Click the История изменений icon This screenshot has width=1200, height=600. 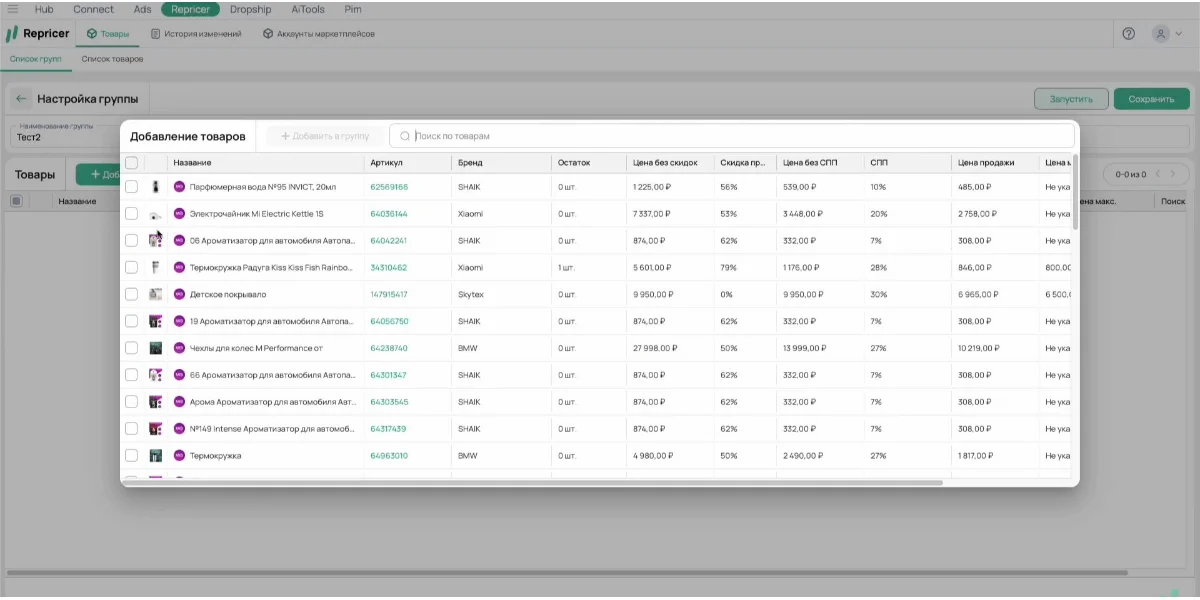tap(155, 33)
